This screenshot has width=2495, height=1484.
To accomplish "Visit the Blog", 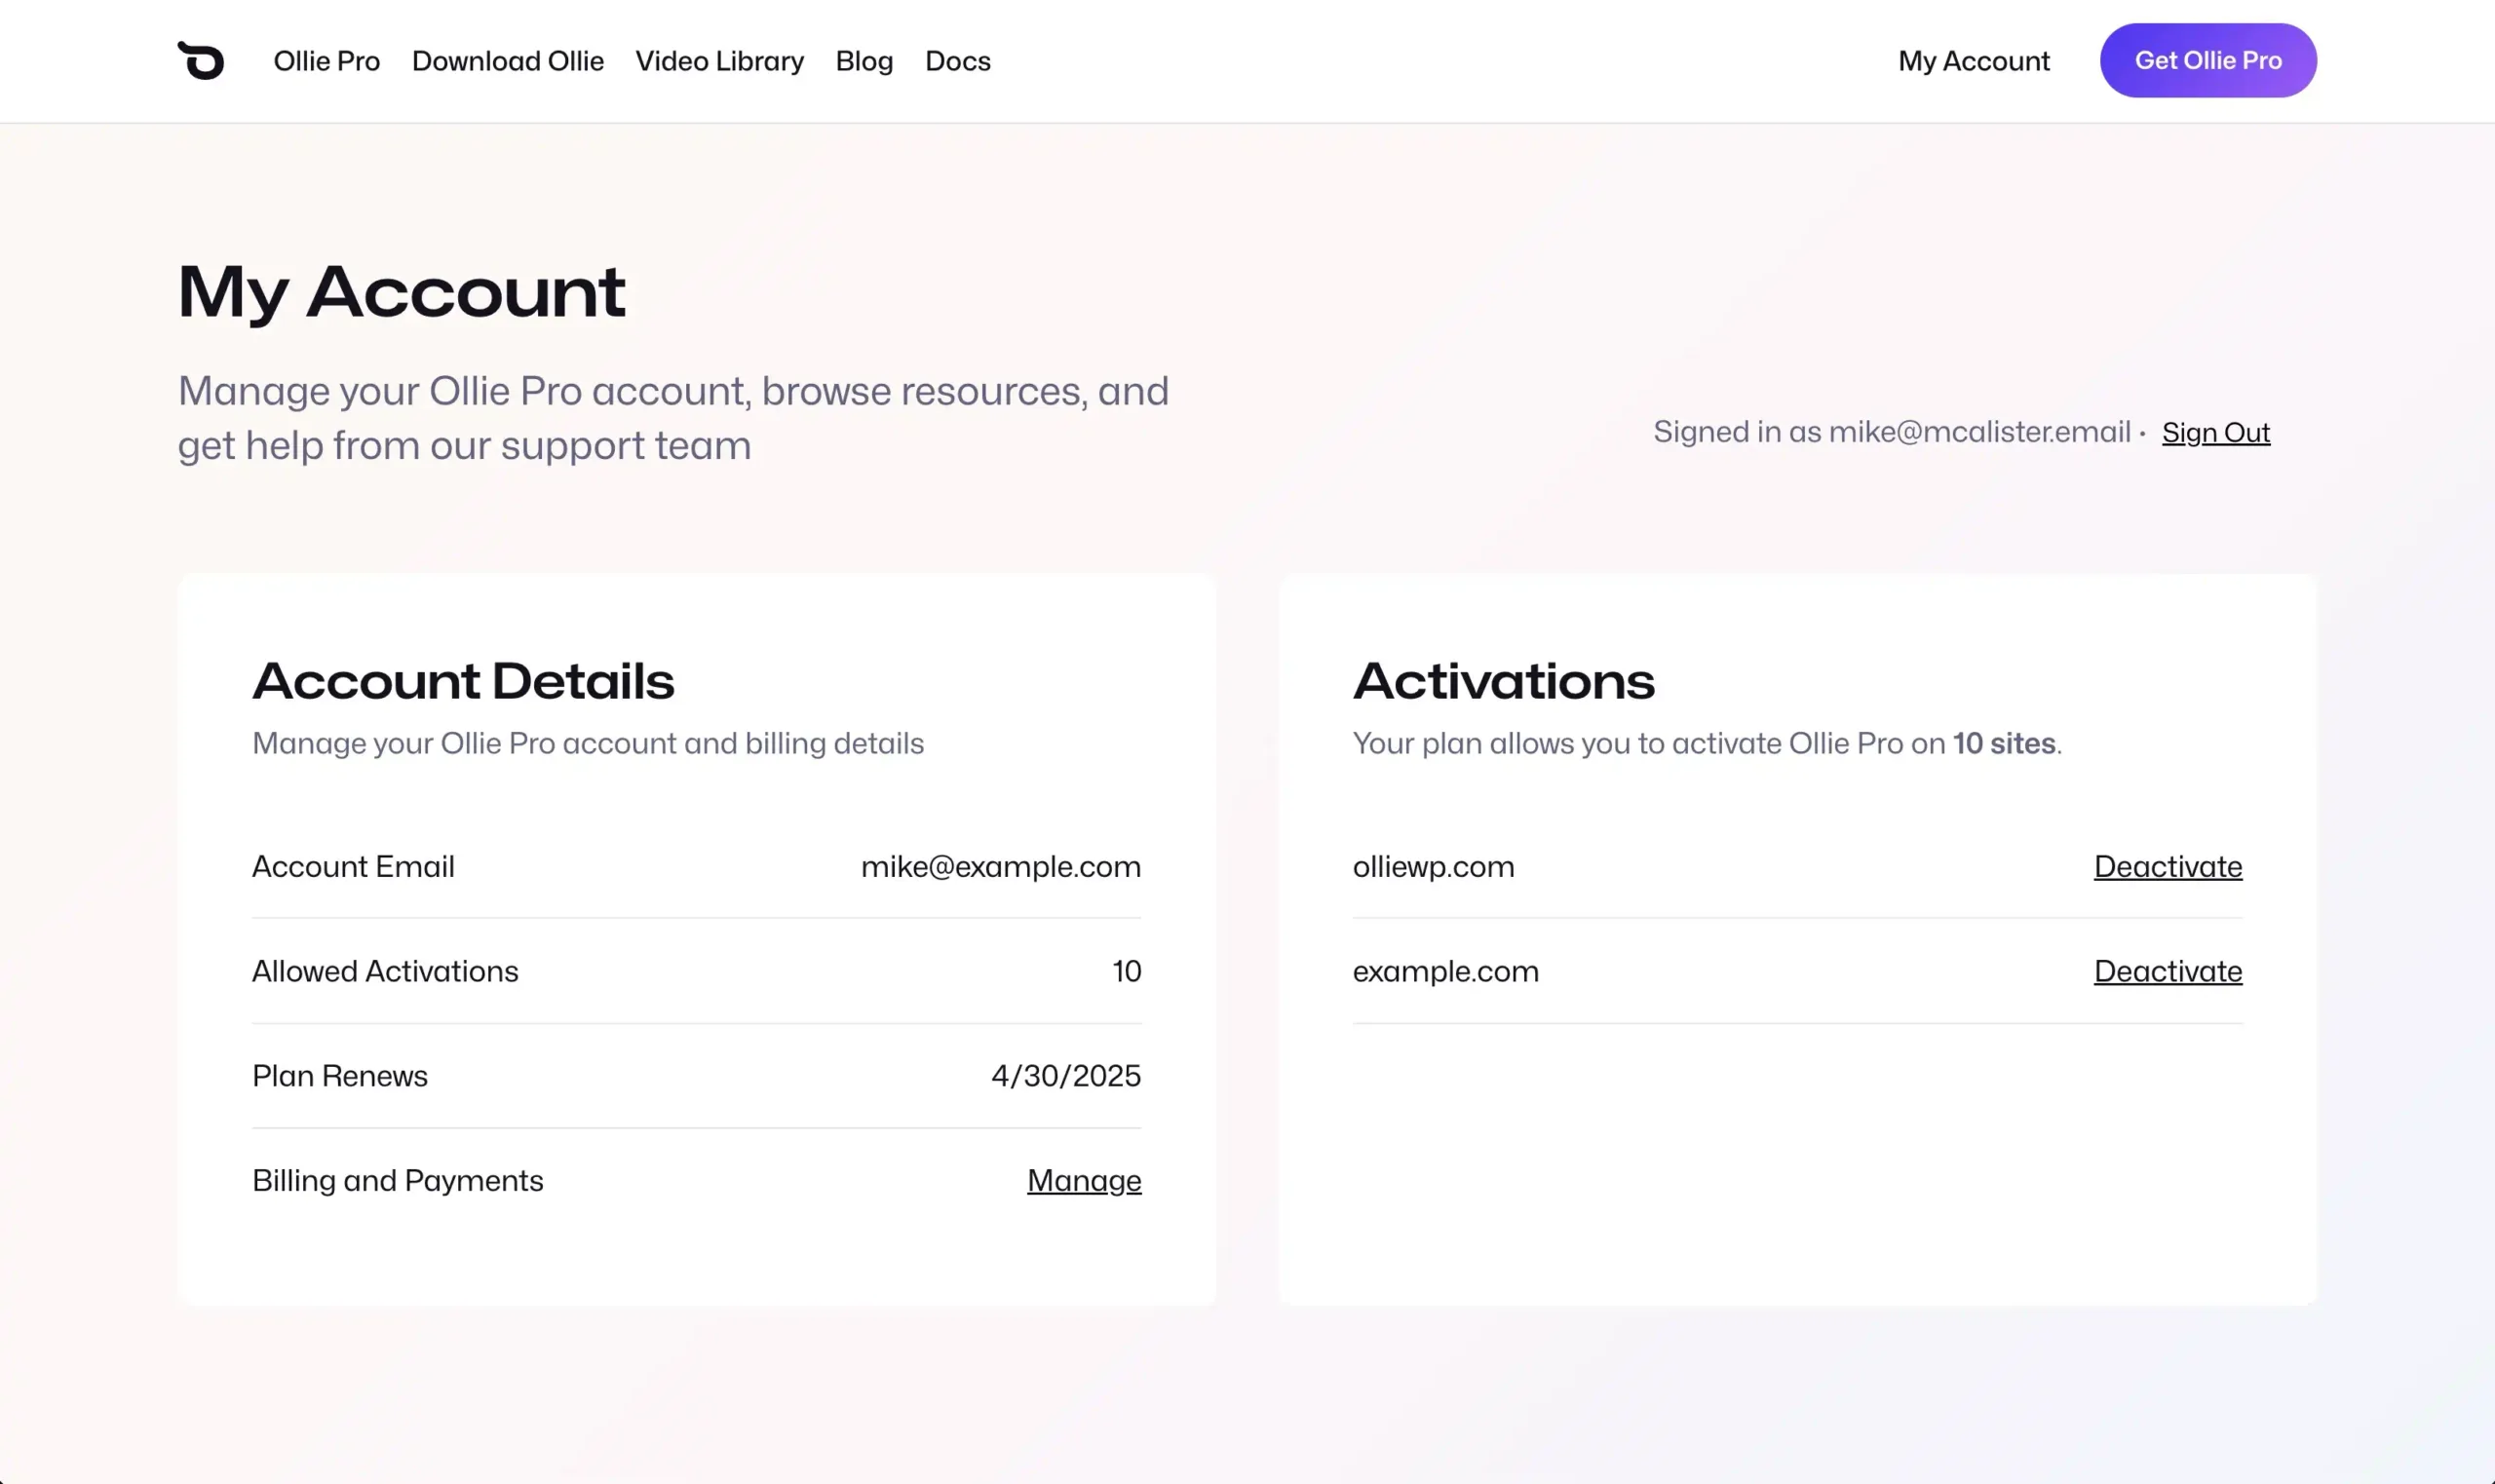I will point(864,61).
